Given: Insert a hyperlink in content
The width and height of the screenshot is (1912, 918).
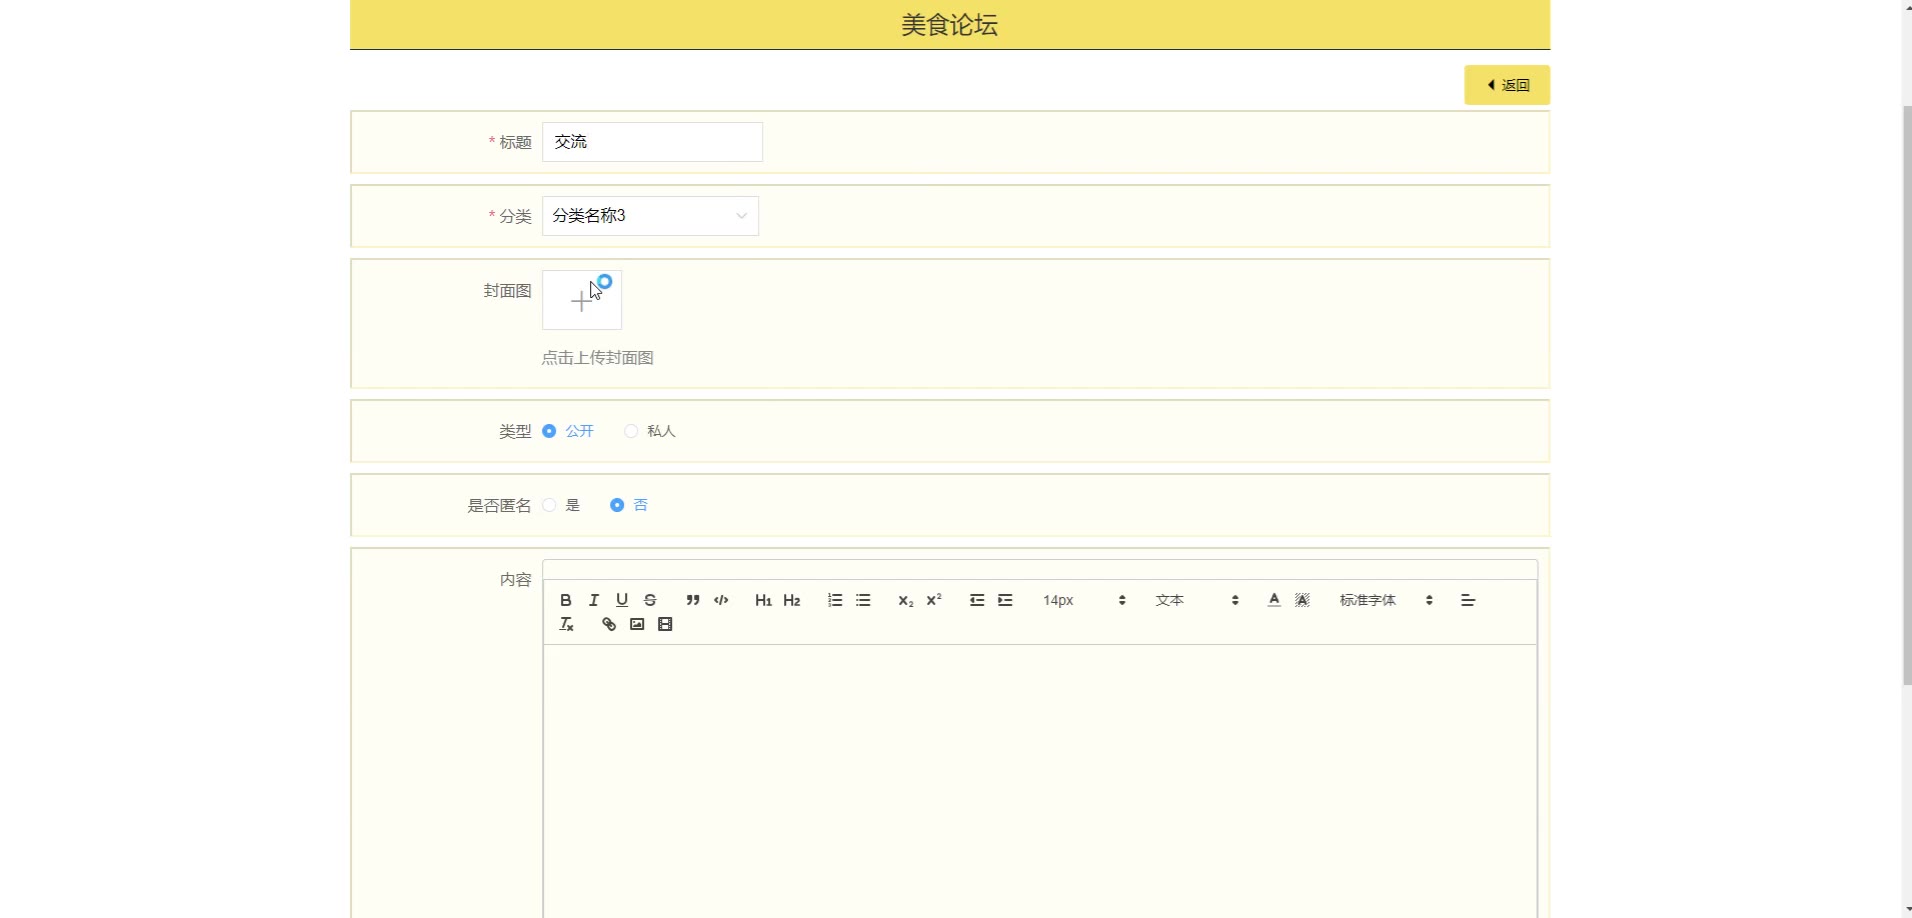Looking at the screenshot, I should [608, 624].
